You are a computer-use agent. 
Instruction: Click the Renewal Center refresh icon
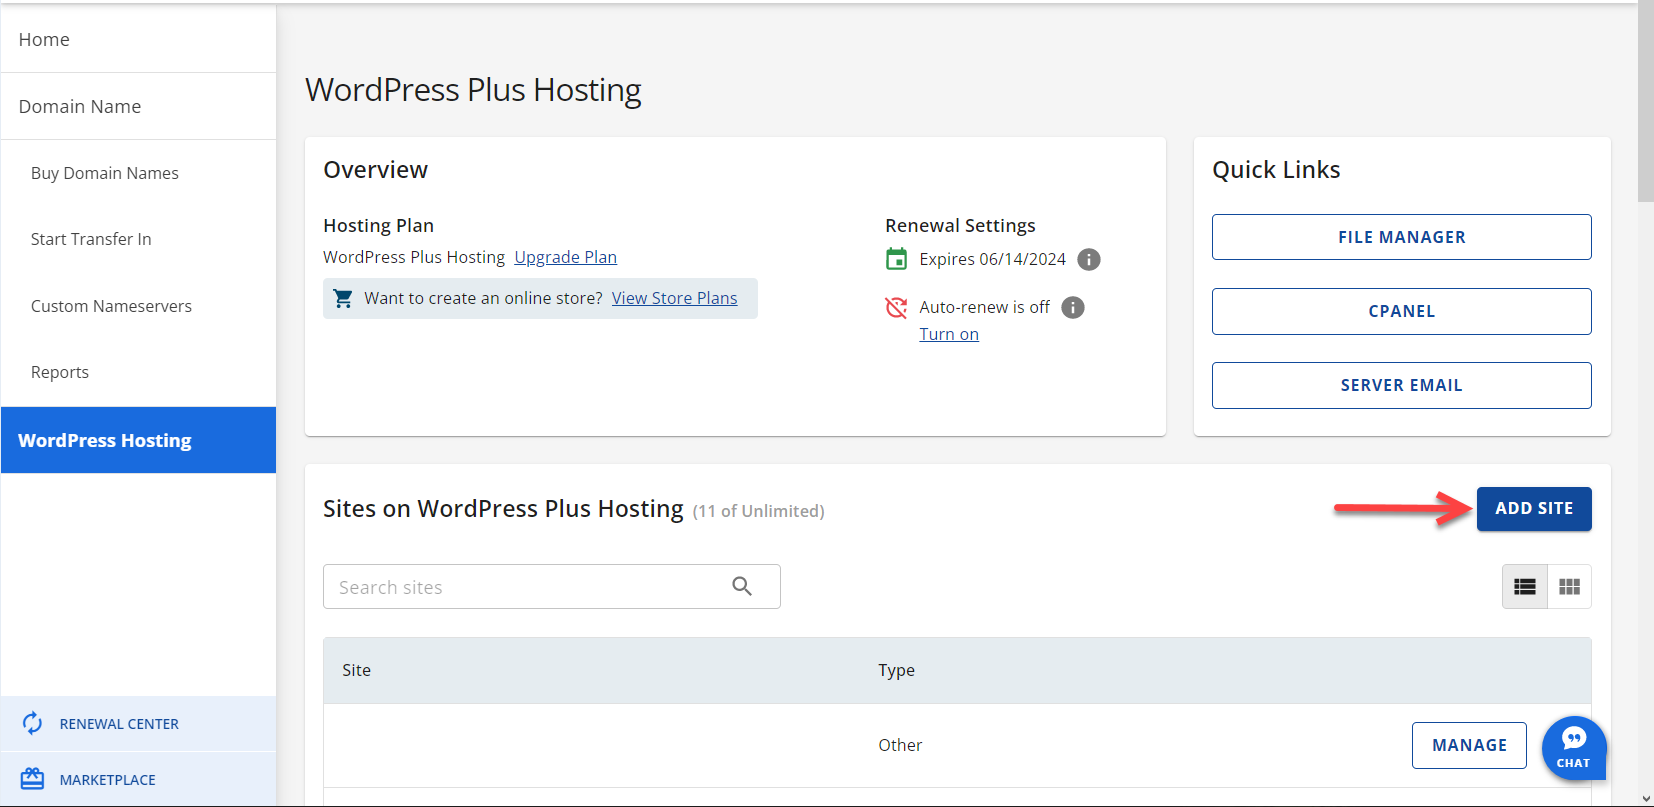(x=33, y=723)
